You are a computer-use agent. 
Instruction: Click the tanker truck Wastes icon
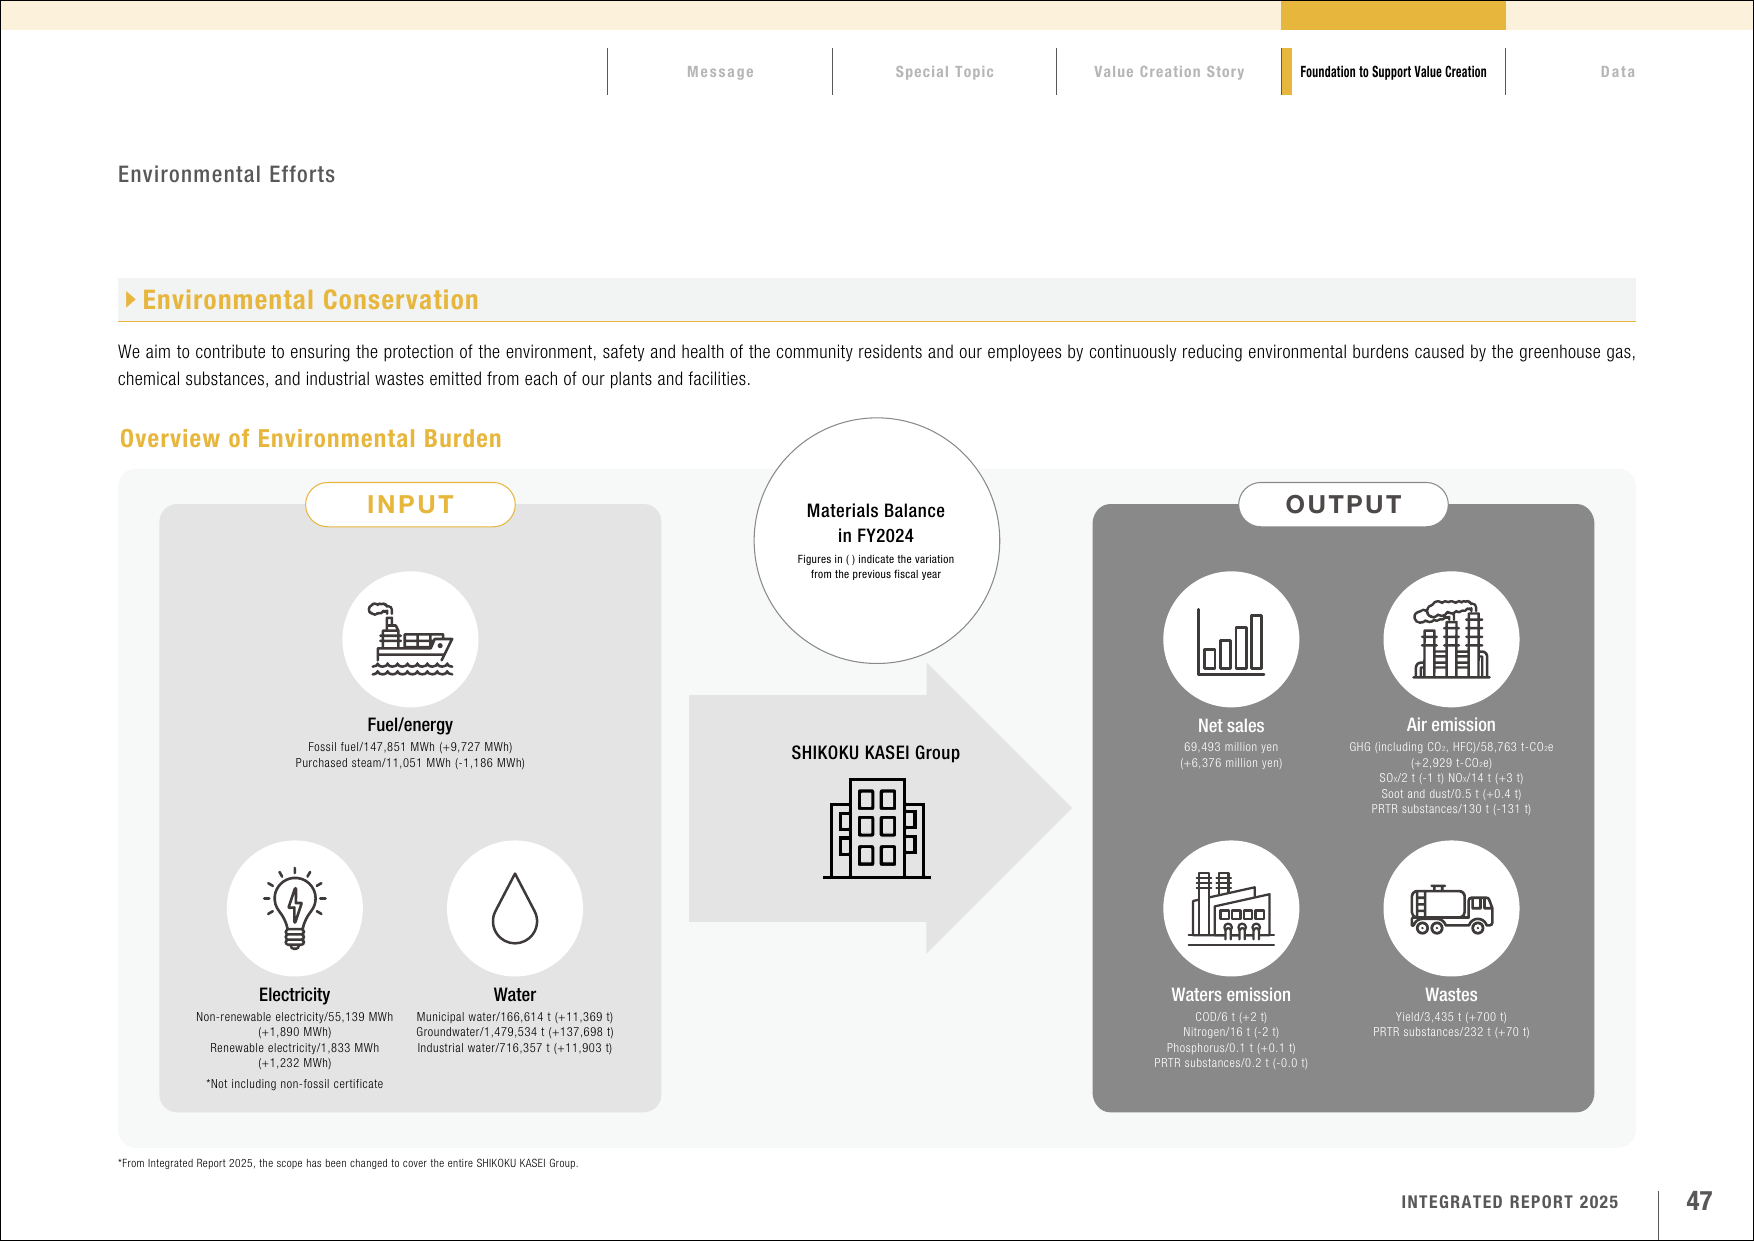pyautogui.click(x=1451, y=908)
